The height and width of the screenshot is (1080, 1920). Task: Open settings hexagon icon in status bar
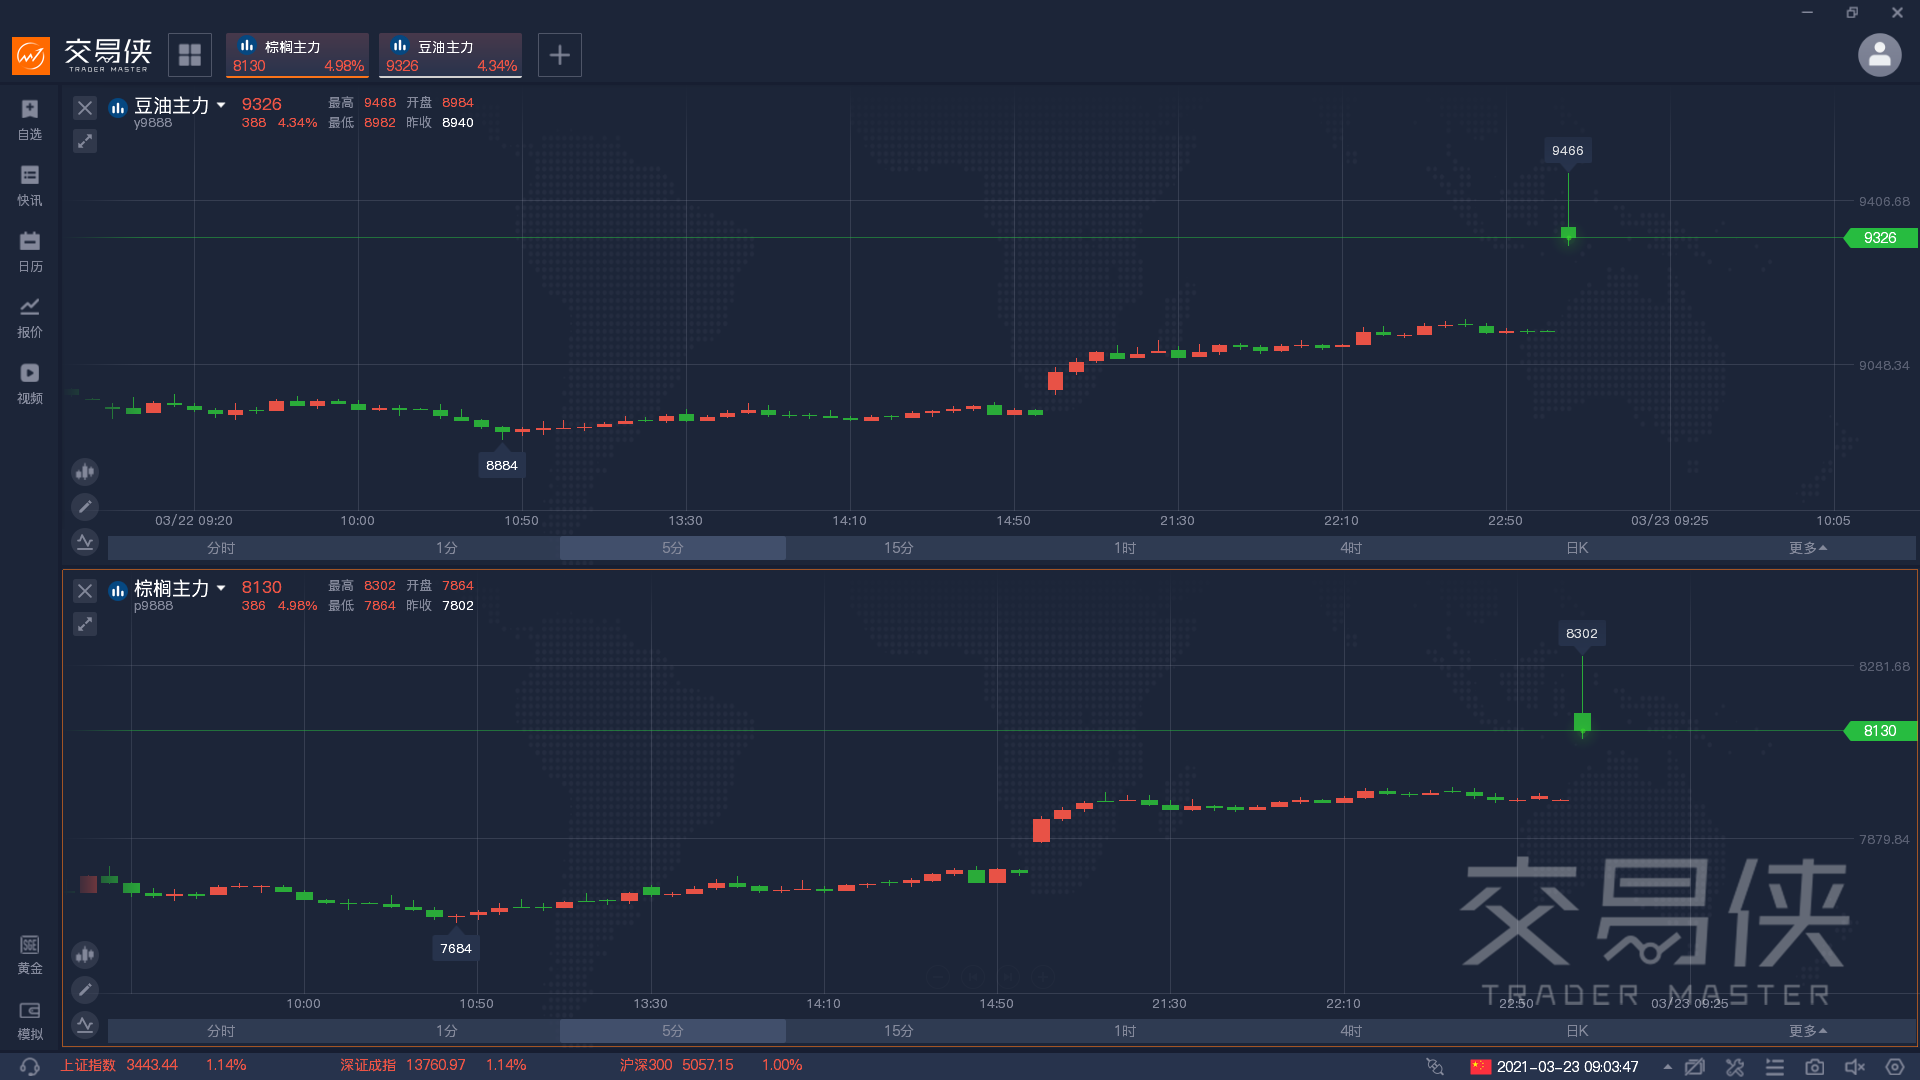tap(1895, 1066)
